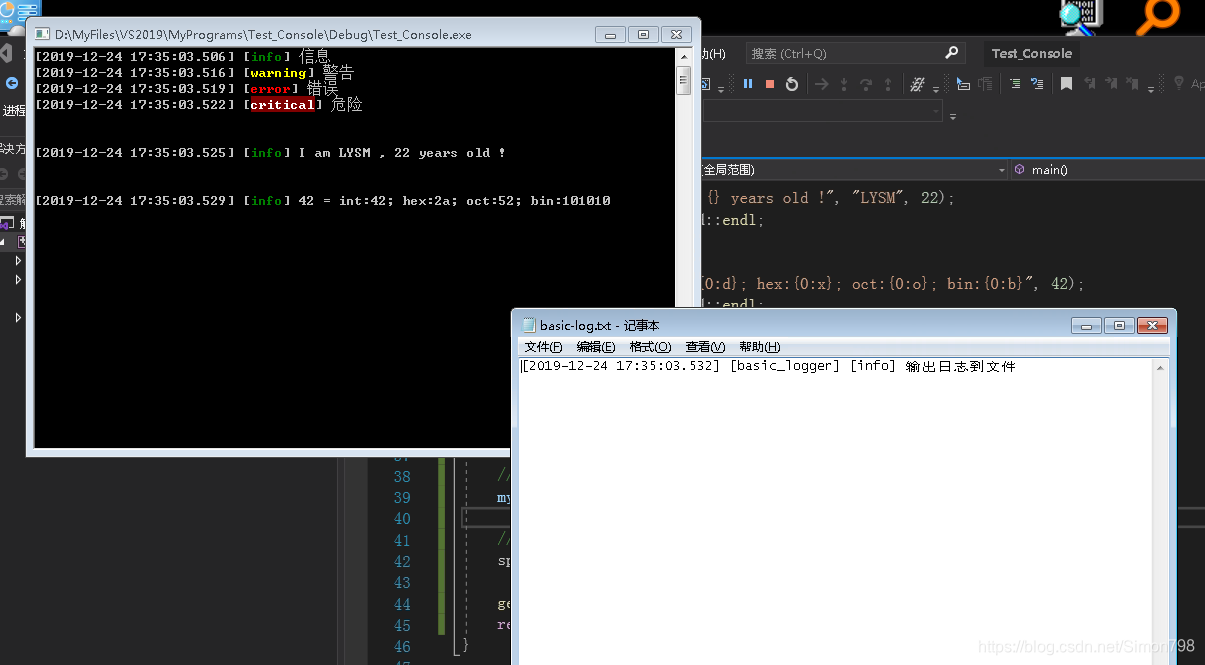Screen dimensions: 1205x665
Task: Open the 帮助(H) menu in Notepad
Action: [760, 347]
